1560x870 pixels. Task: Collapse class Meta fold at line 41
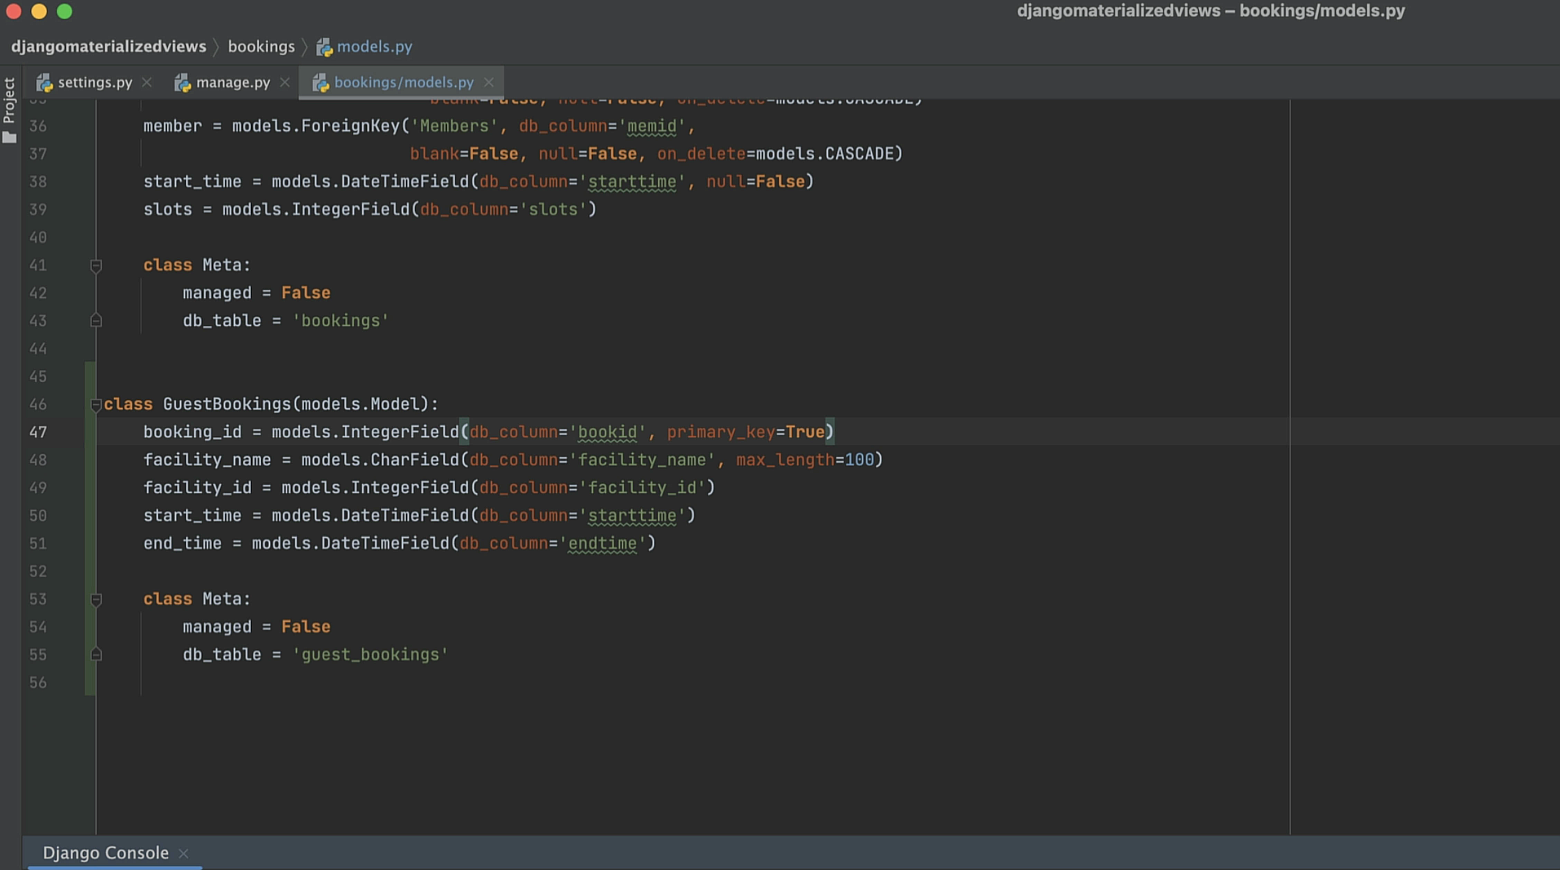point(96,265)
